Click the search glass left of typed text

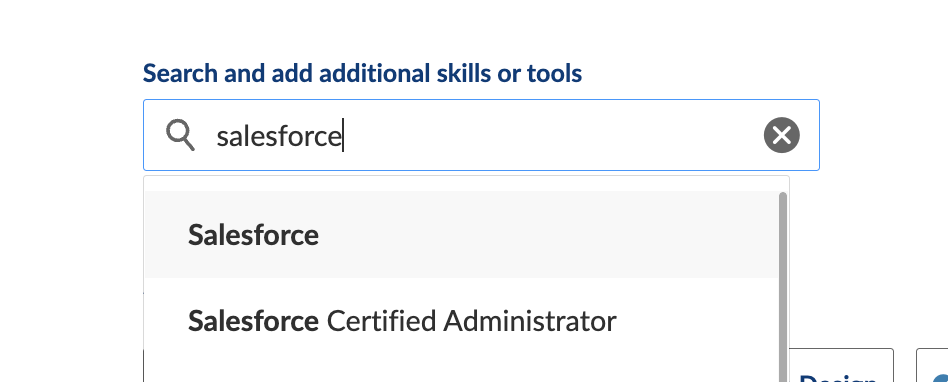(180, 135)
